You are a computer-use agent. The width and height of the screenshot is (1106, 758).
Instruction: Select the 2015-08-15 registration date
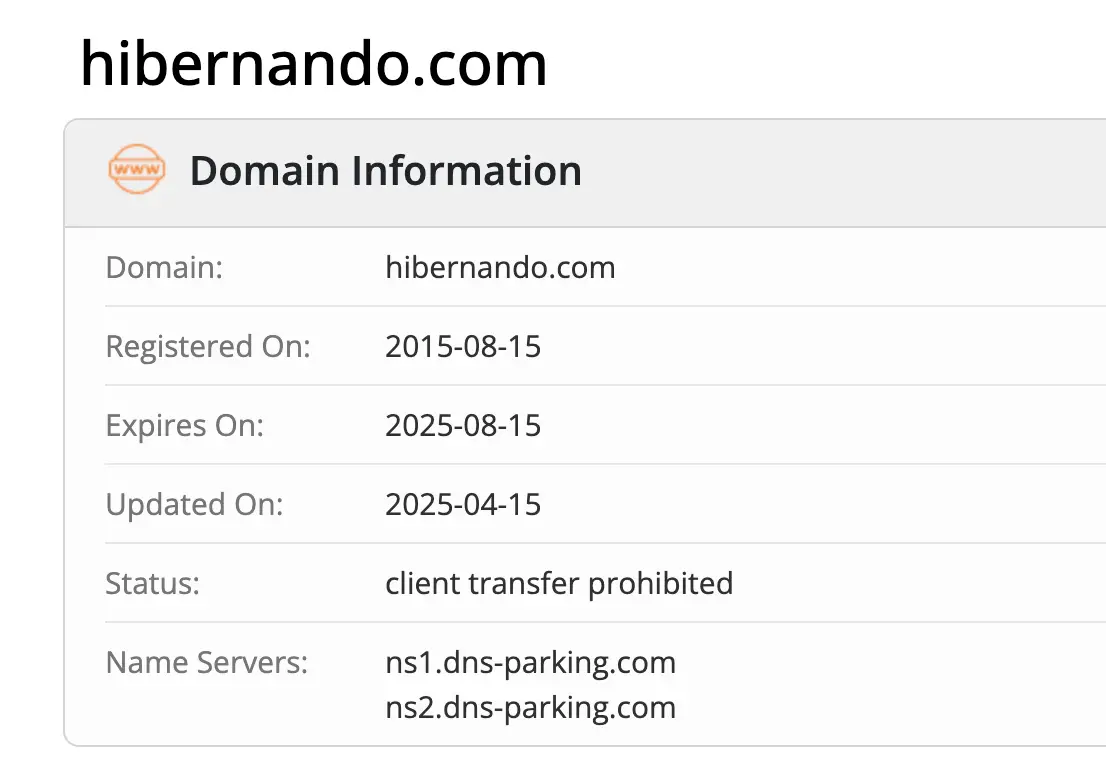point(463,347)
